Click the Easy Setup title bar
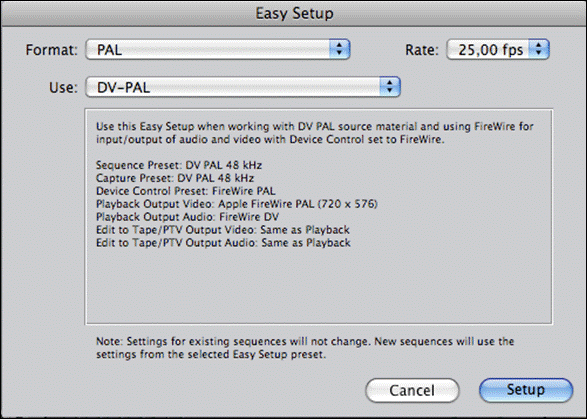 pos(294,13)
